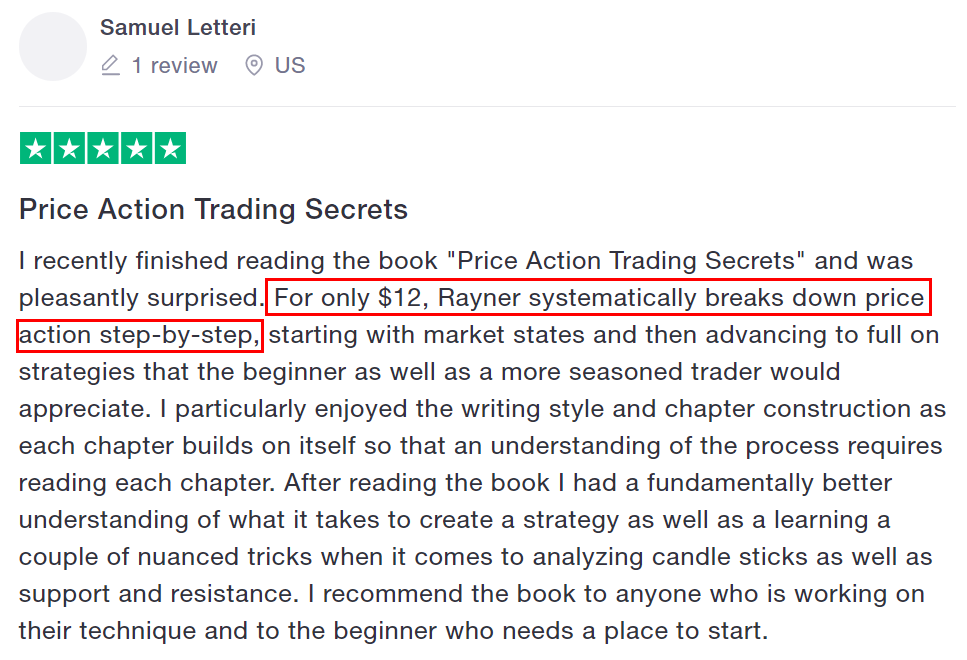Click the quoted book title in review body
The height and width of the screenshot is (660, 967).
[x=626, y=261]
